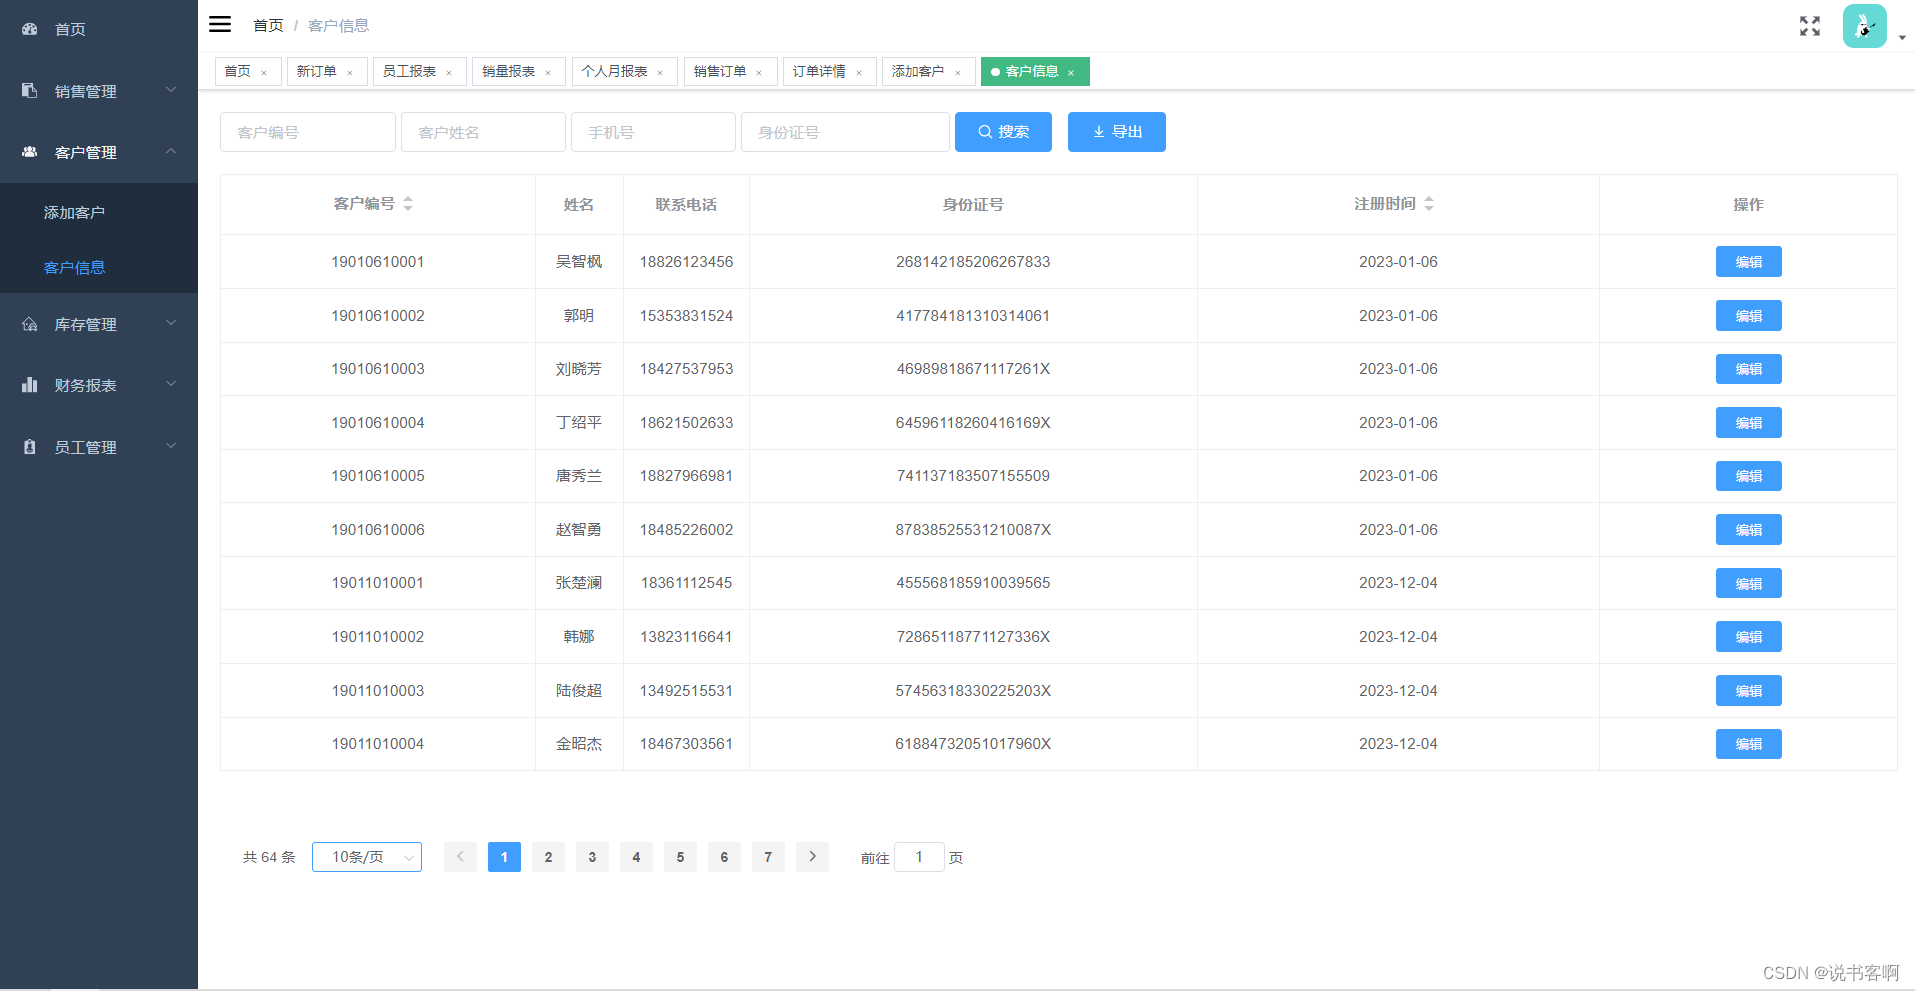This screenshot has width=1915, height=991.
Task: Go to the previous page arrow
Action: pos(460,857)
